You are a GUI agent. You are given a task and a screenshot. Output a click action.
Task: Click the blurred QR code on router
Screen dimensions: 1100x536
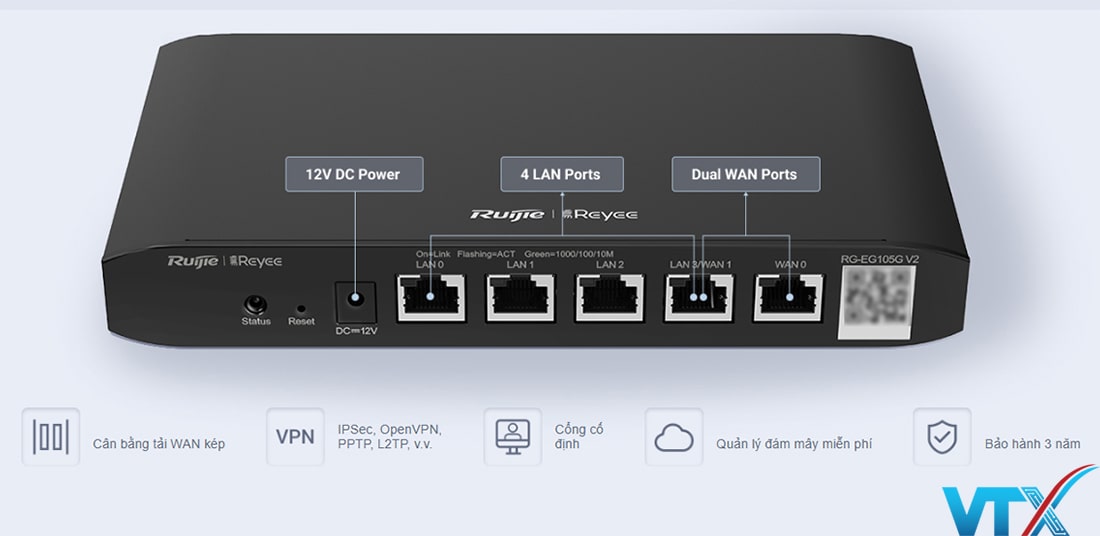coord(876,299)
